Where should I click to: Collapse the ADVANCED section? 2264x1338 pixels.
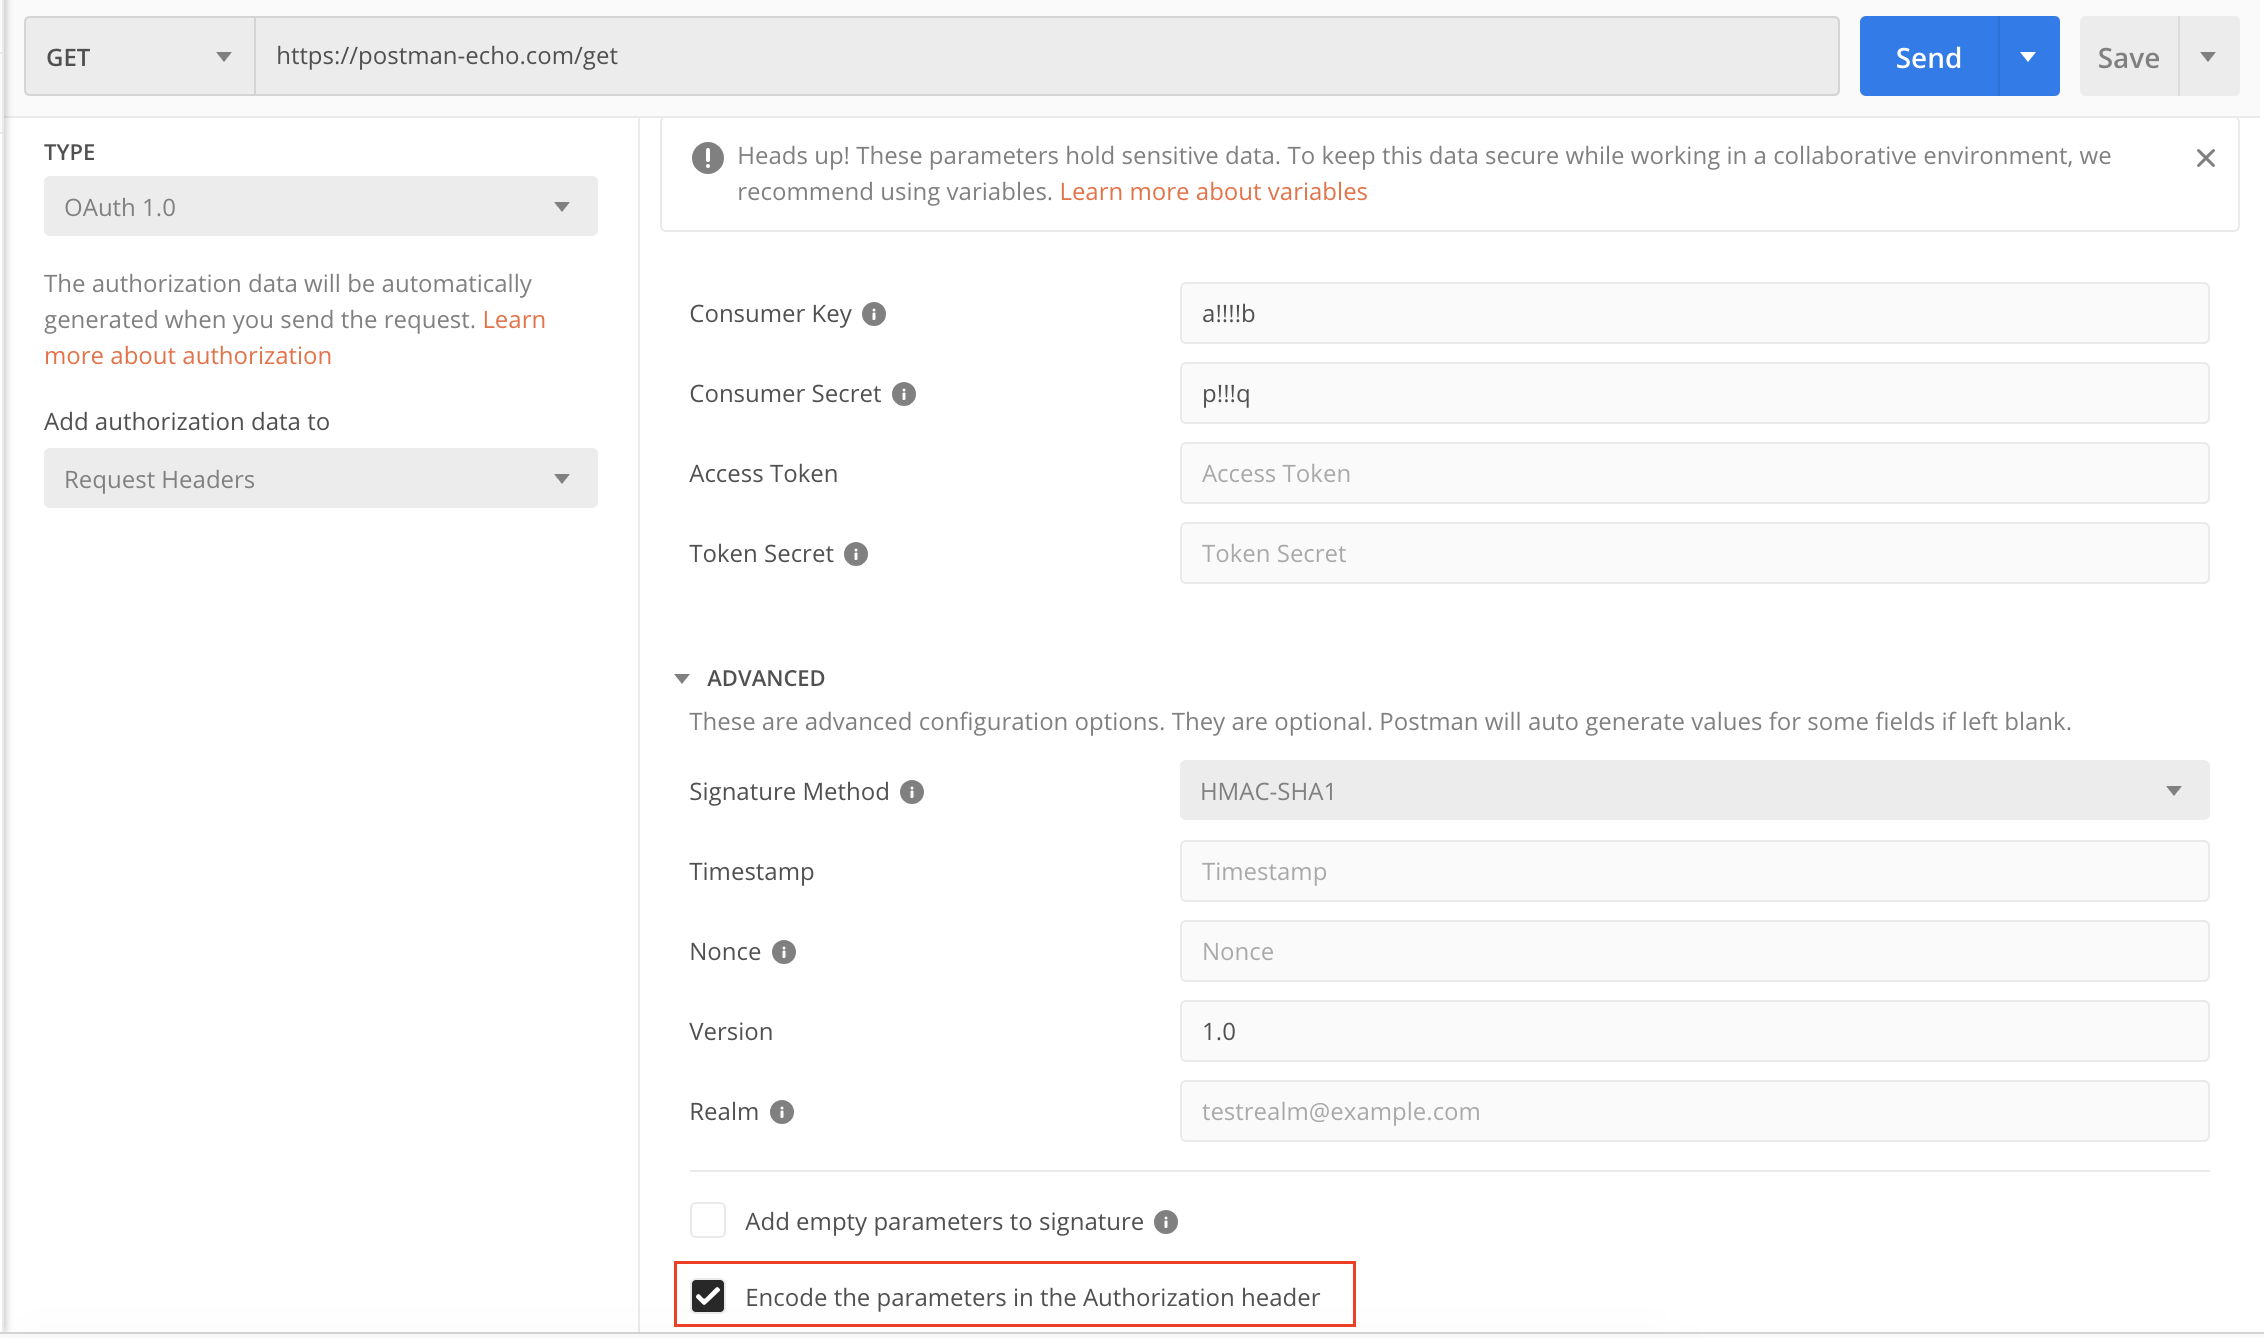point(683,677)
